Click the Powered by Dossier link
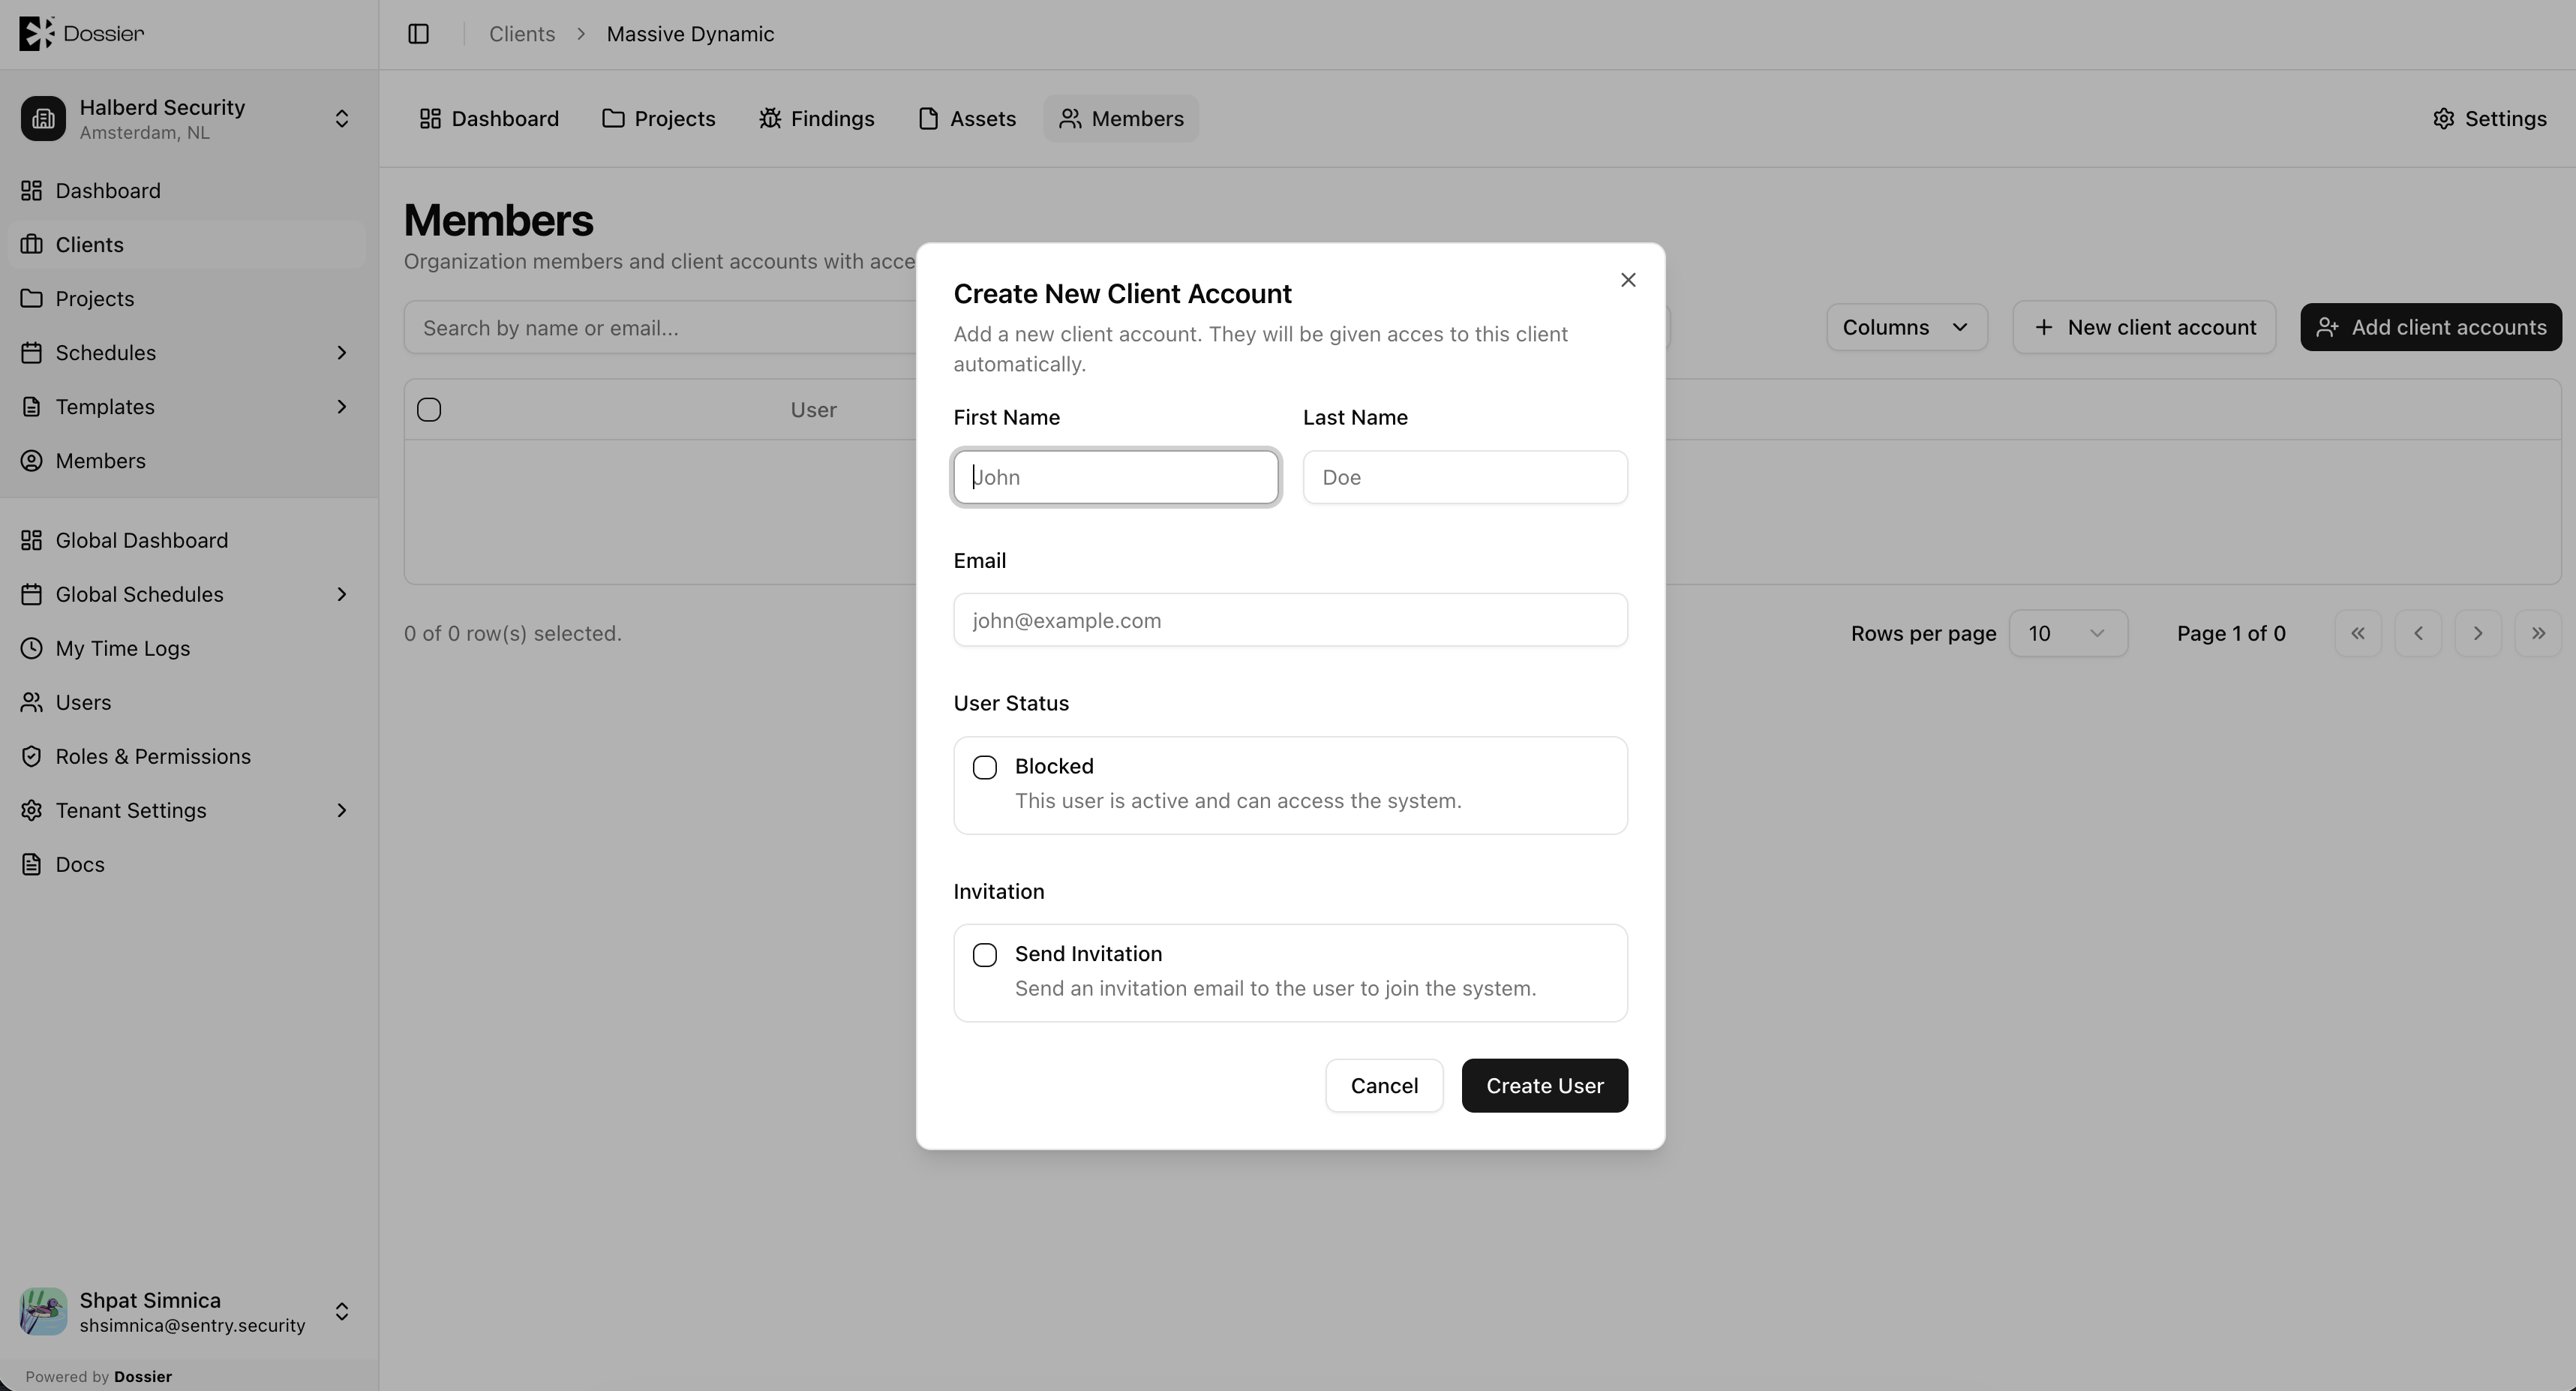The width and height of the screenshot is (2576, 1391). 99,1376
